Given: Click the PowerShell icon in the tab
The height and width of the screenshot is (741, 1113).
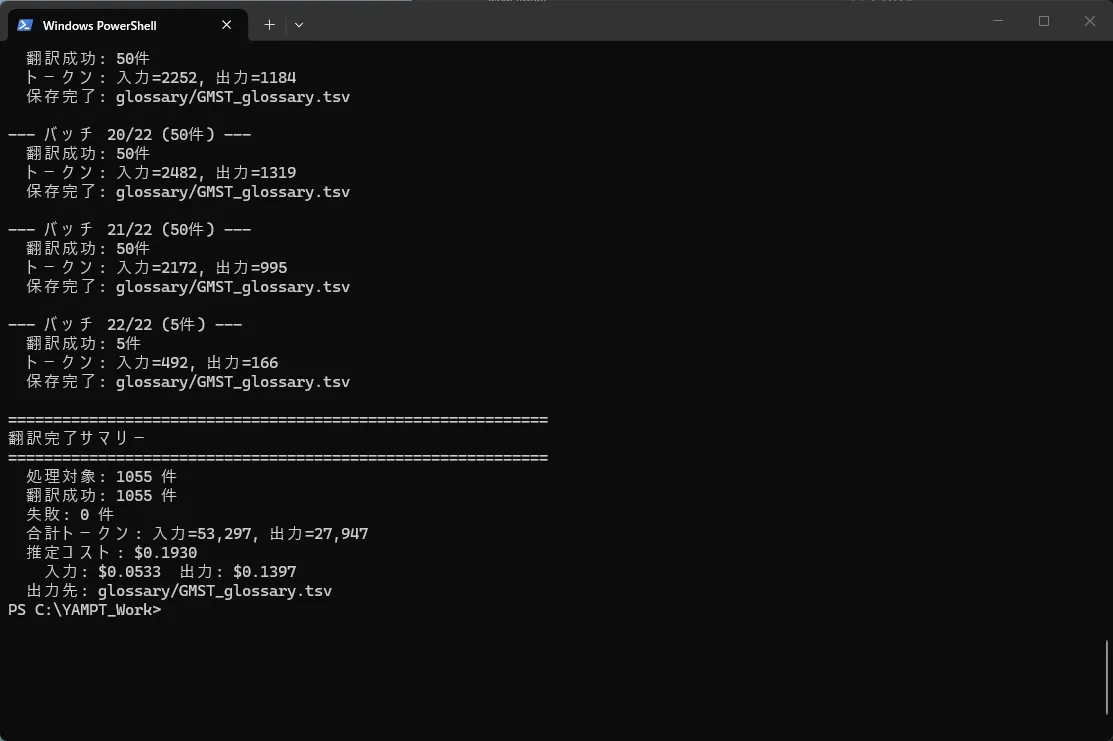Looking at the screenshot, I should pos(25,25).
